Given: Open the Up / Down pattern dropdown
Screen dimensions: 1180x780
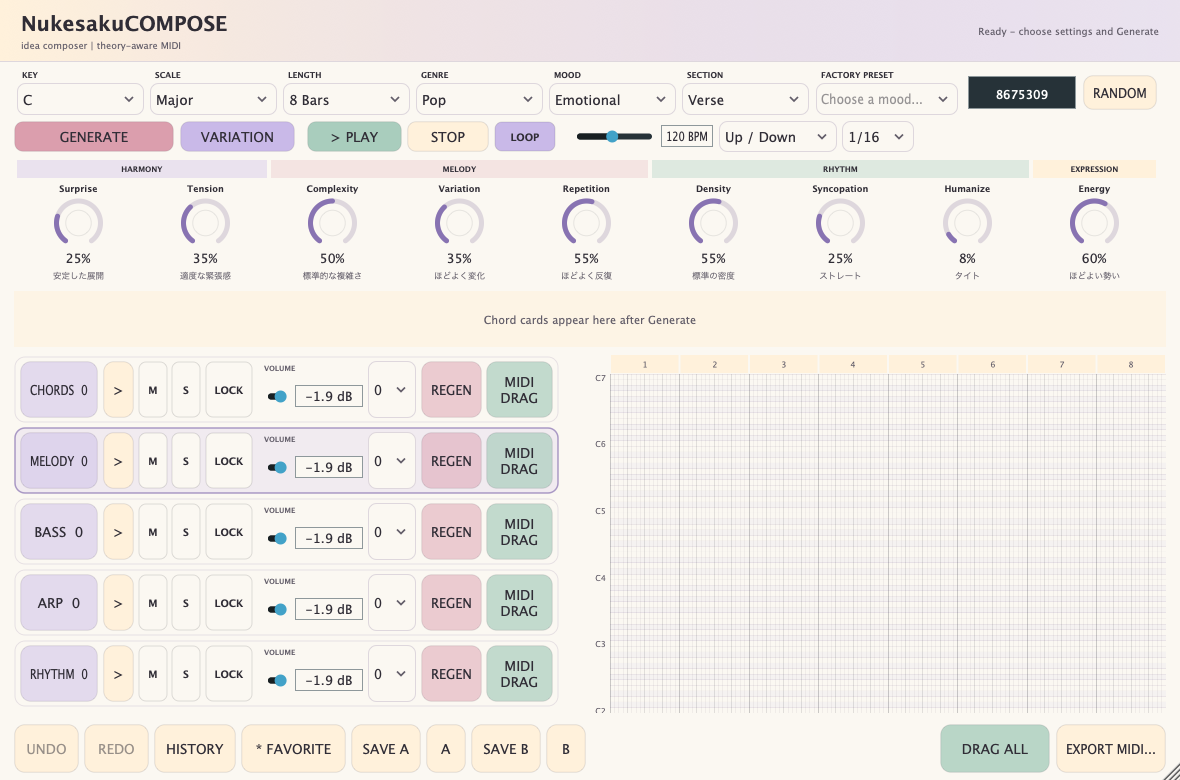Looking at the screenshot, I should [777, 137].
